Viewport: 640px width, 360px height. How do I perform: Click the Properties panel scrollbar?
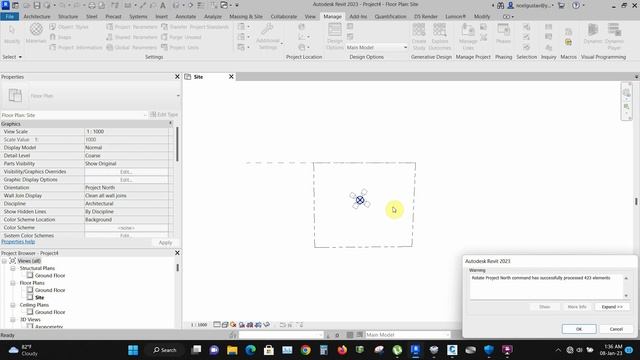pos(177,144)
